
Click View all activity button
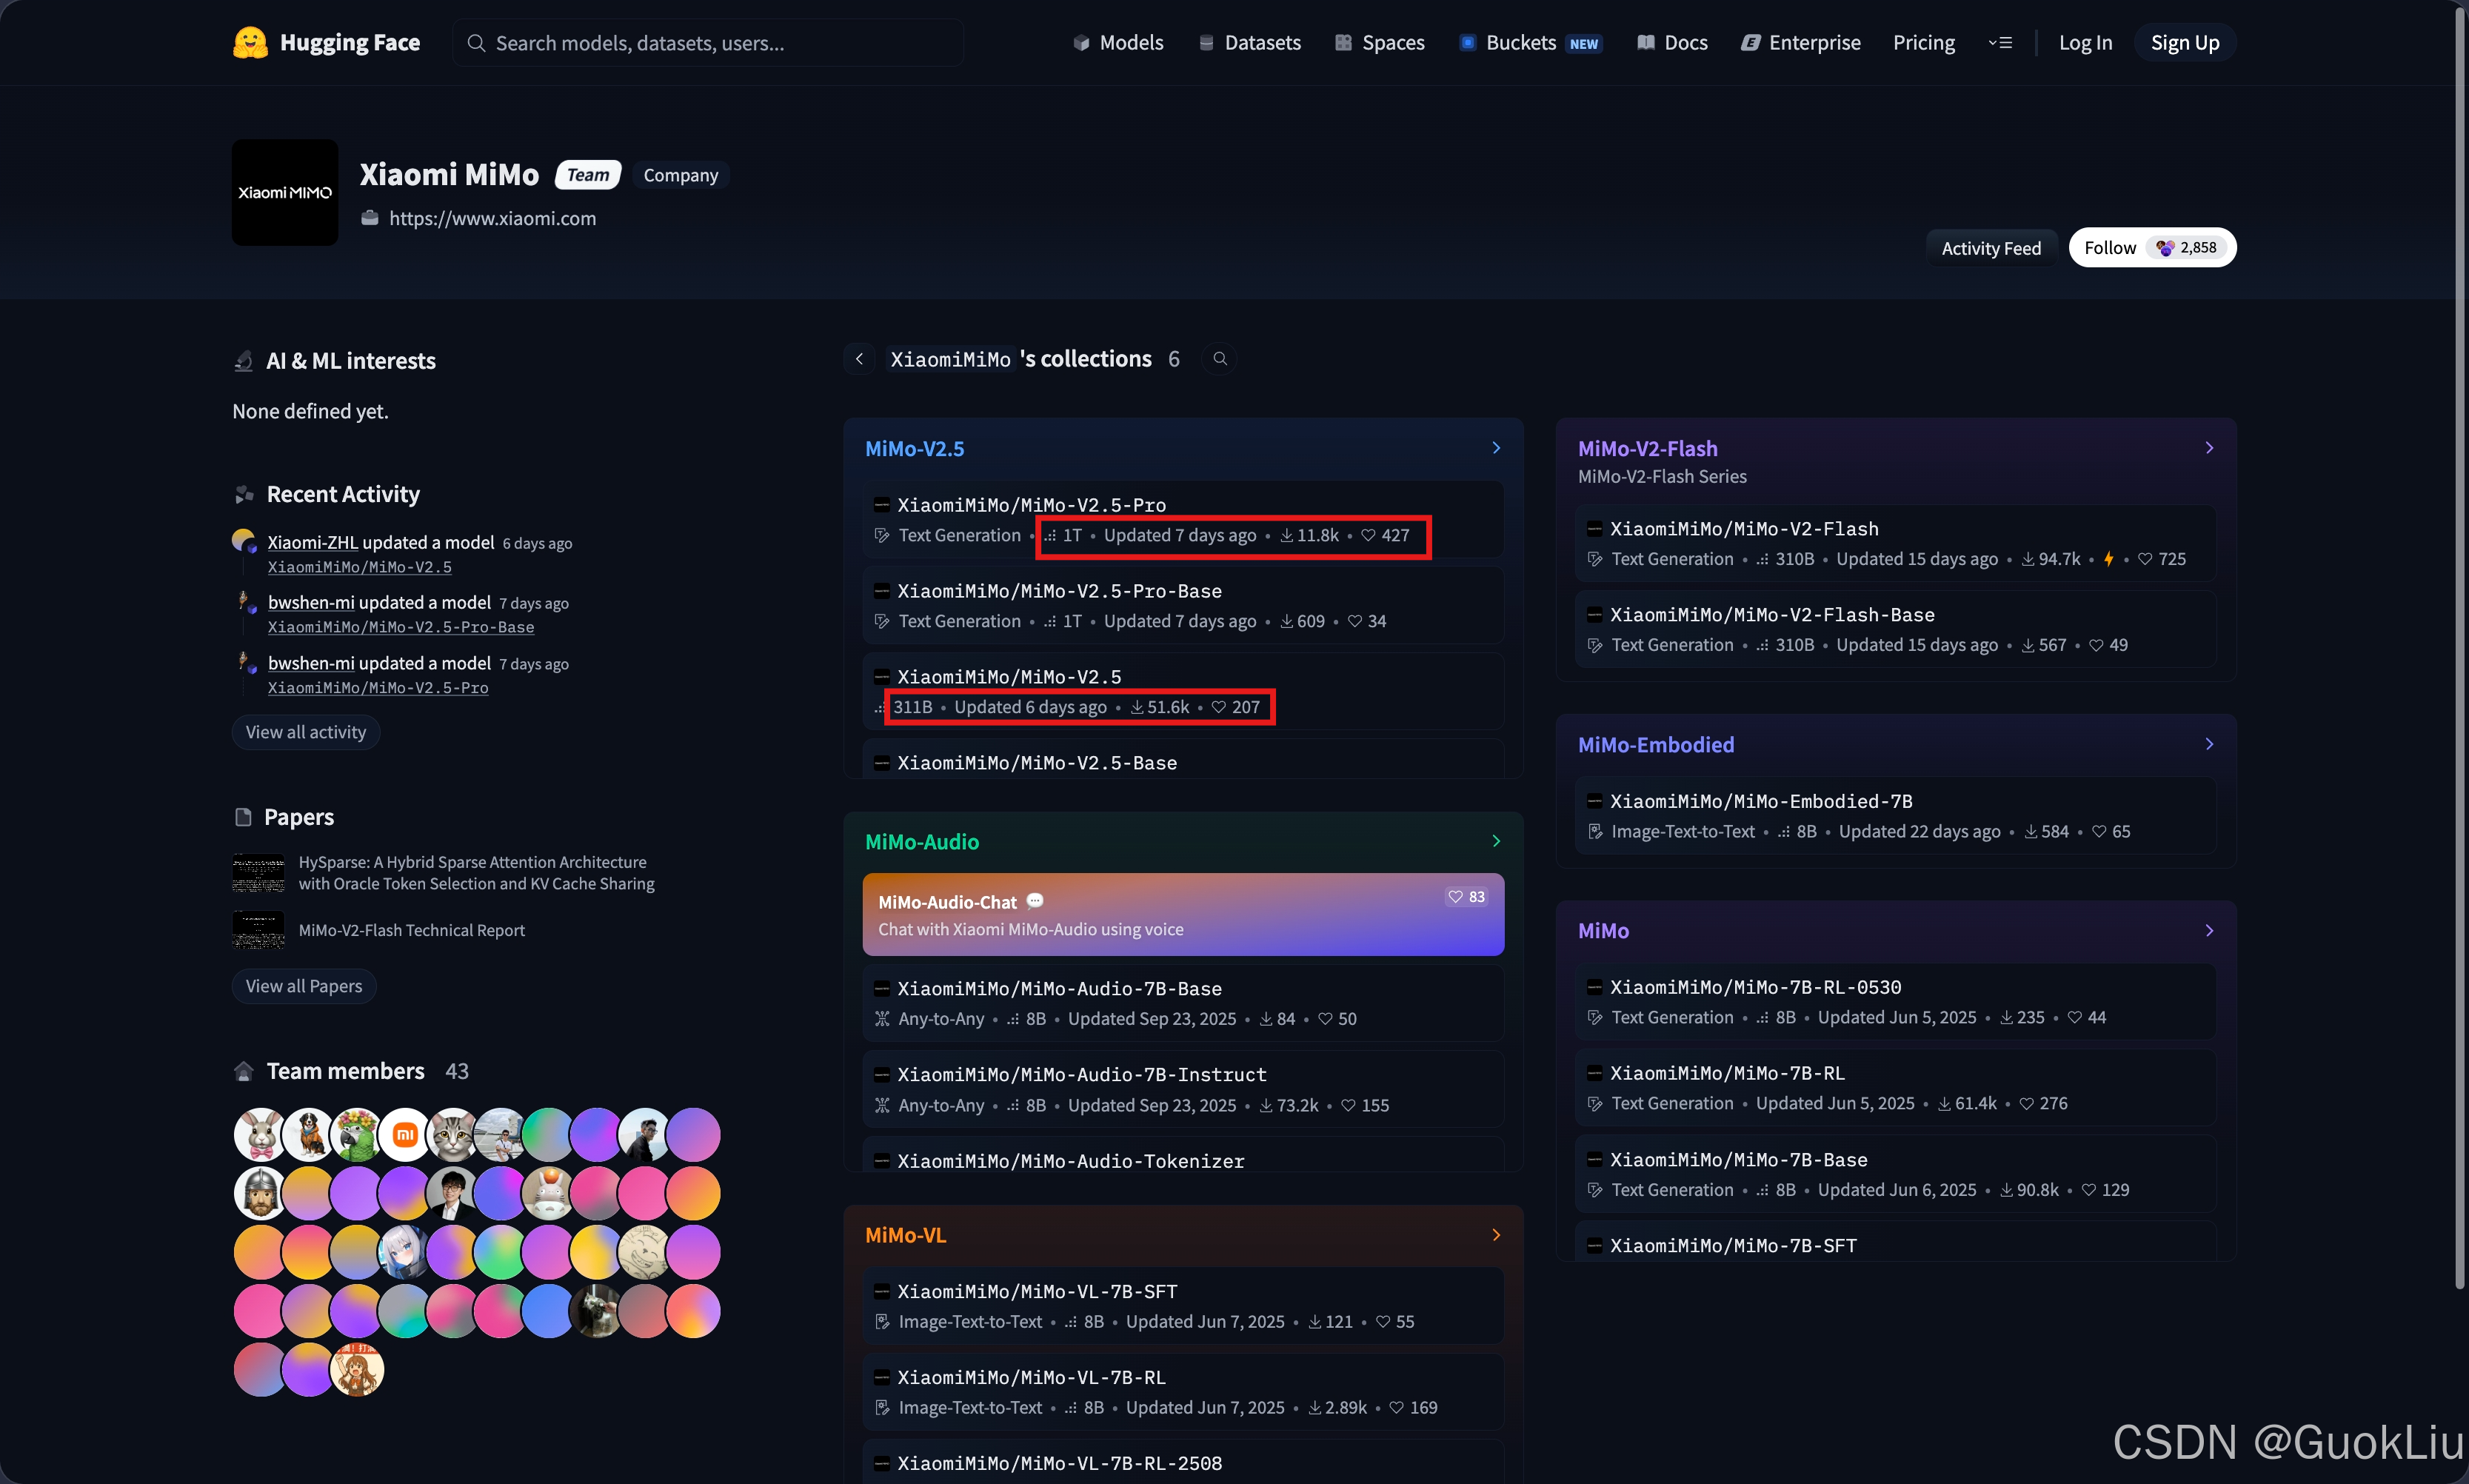306,732
